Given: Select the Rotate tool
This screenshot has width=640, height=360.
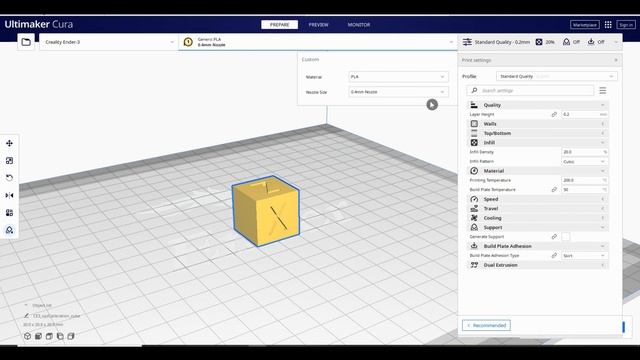Looking at the screenshot, I should 9,178.
